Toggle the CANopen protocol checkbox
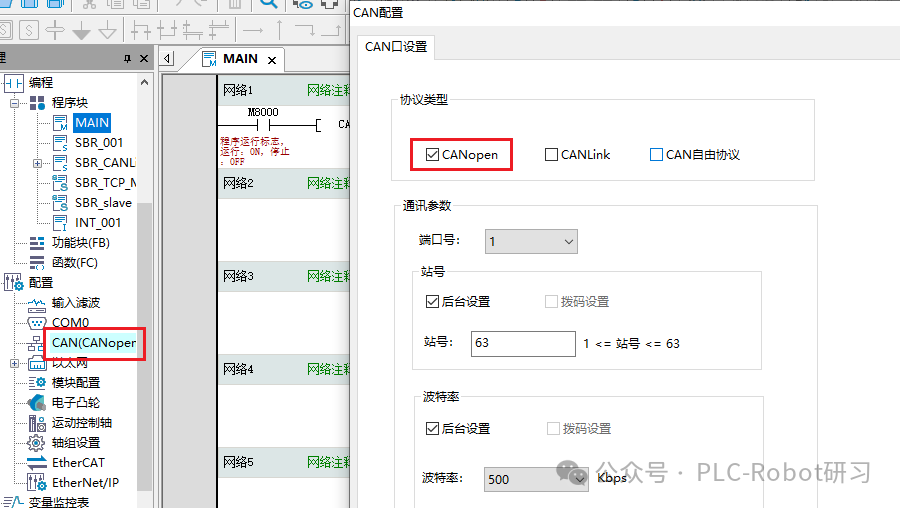The width and height of the screenshot is (900, 508). point(432,155)
